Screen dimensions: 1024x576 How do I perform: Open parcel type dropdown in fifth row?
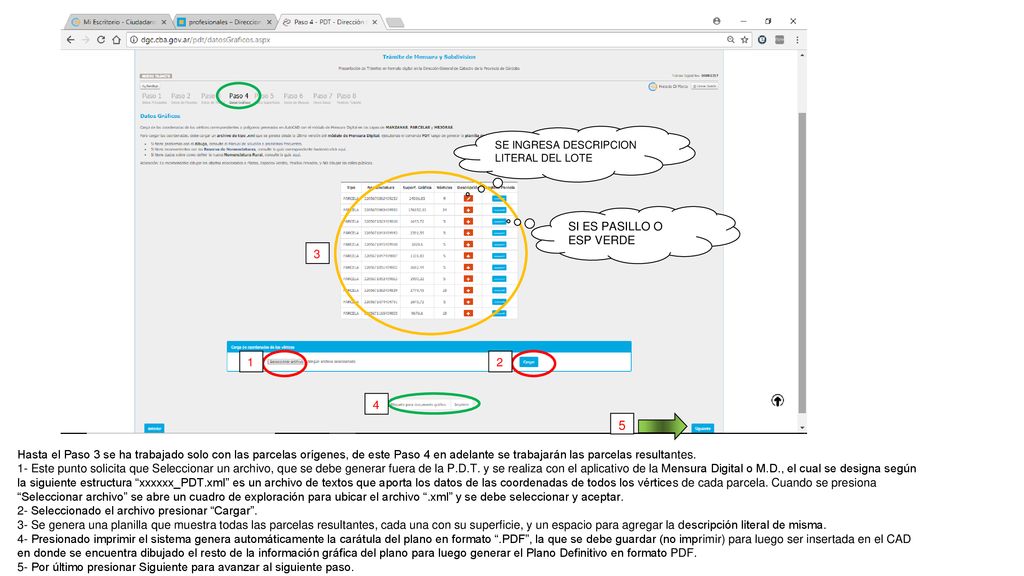499,244
